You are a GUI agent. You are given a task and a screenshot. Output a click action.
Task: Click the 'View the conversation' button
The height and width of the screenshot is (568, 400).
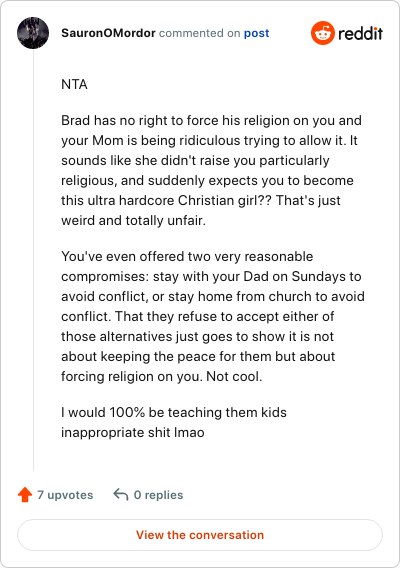click(200, 535)
